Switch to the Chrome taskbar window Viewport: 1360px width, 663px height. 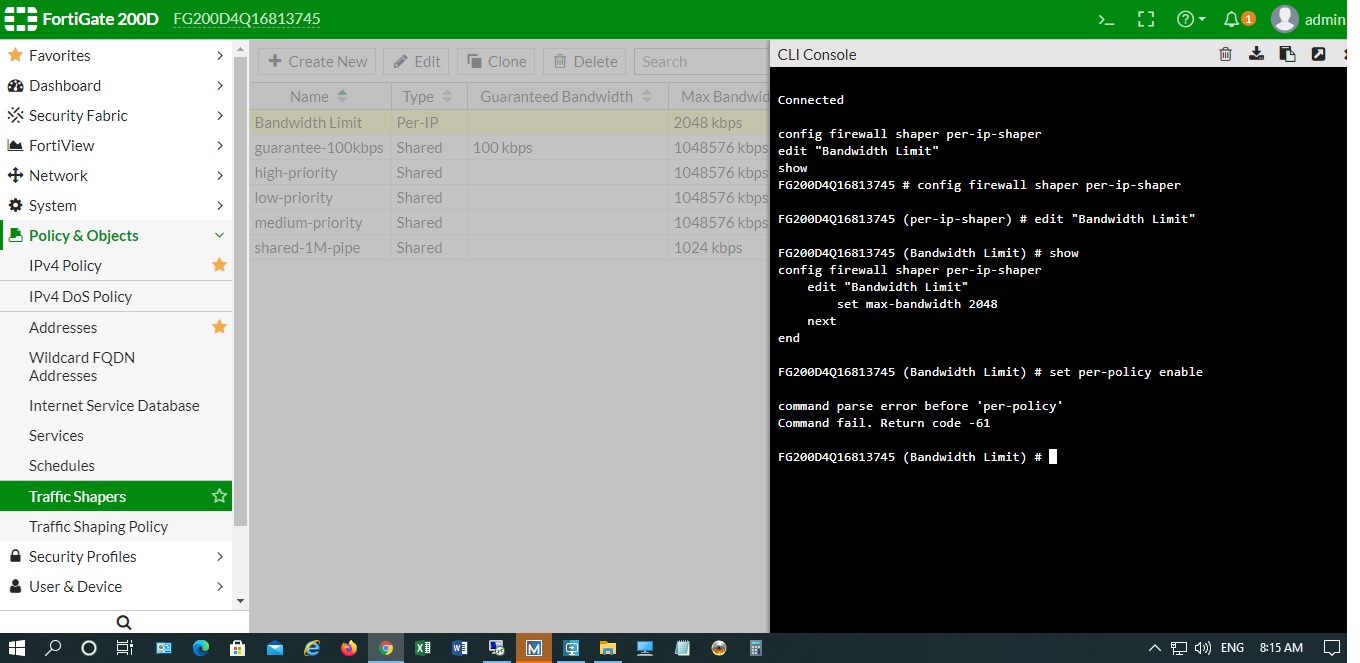[386, 647]
